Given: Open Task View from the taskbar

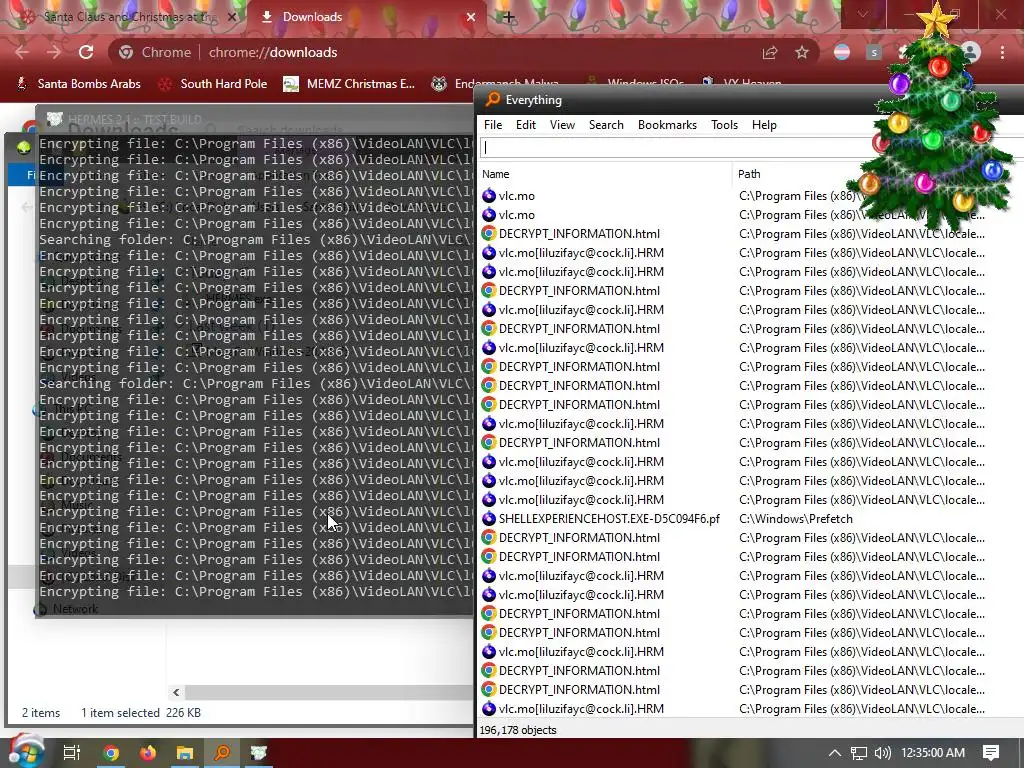Looking at the screenshot, I should pos(71,753).
